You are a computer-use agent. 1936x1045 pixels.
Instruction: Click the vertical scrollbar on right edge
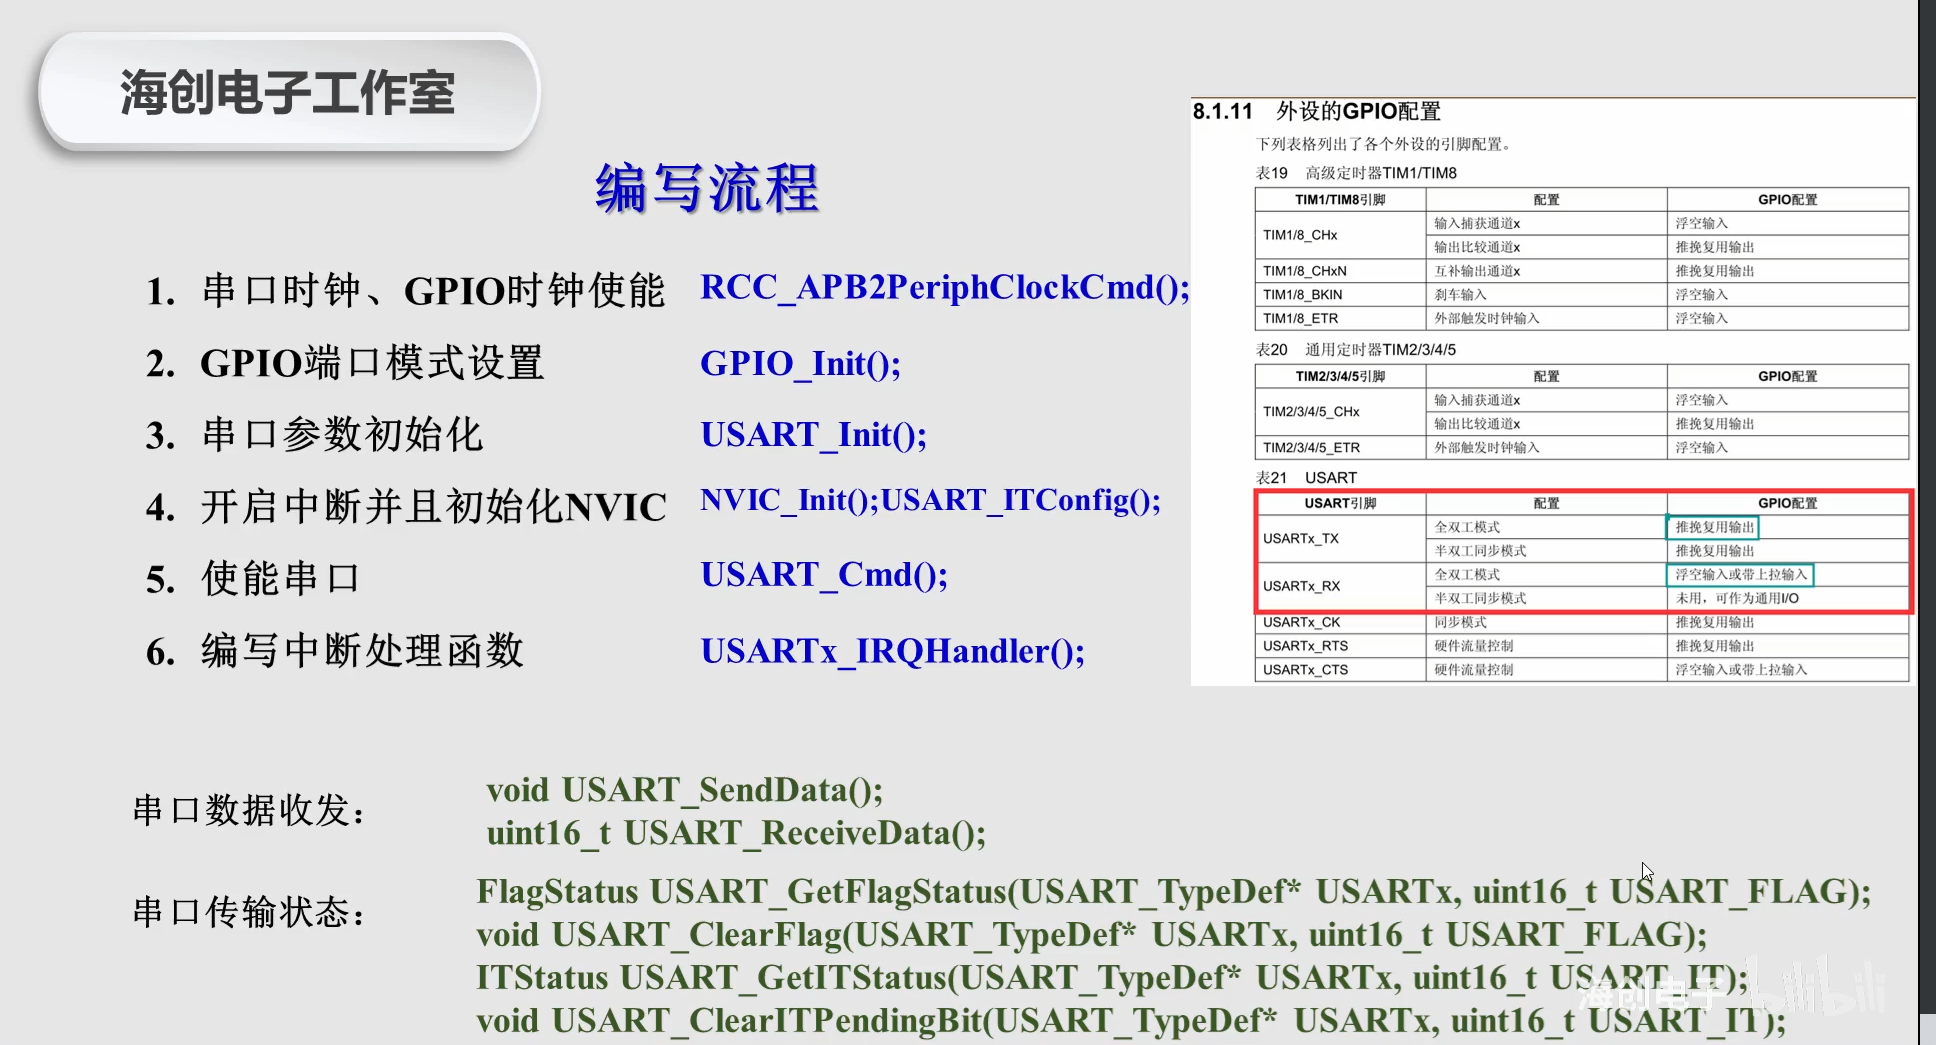click(1927, 500)
